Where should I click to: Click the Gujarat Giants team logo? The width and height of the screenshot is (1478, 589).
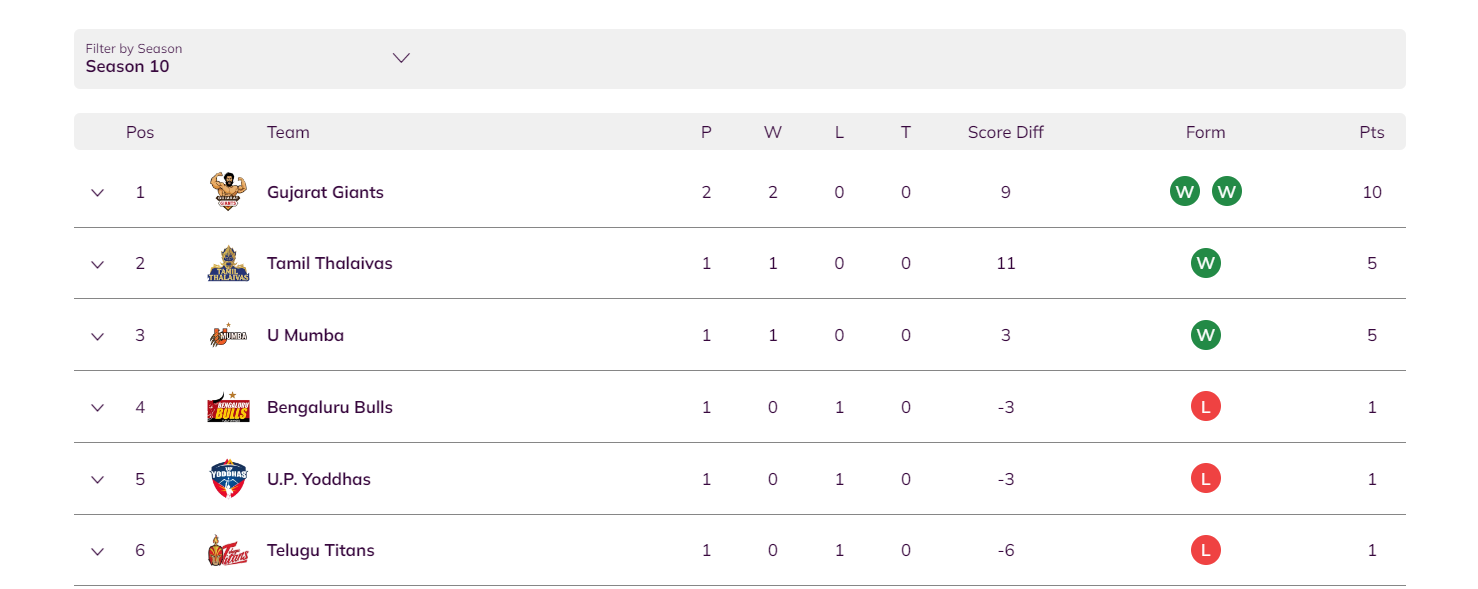pyautogui.click(x=228, y=191)
